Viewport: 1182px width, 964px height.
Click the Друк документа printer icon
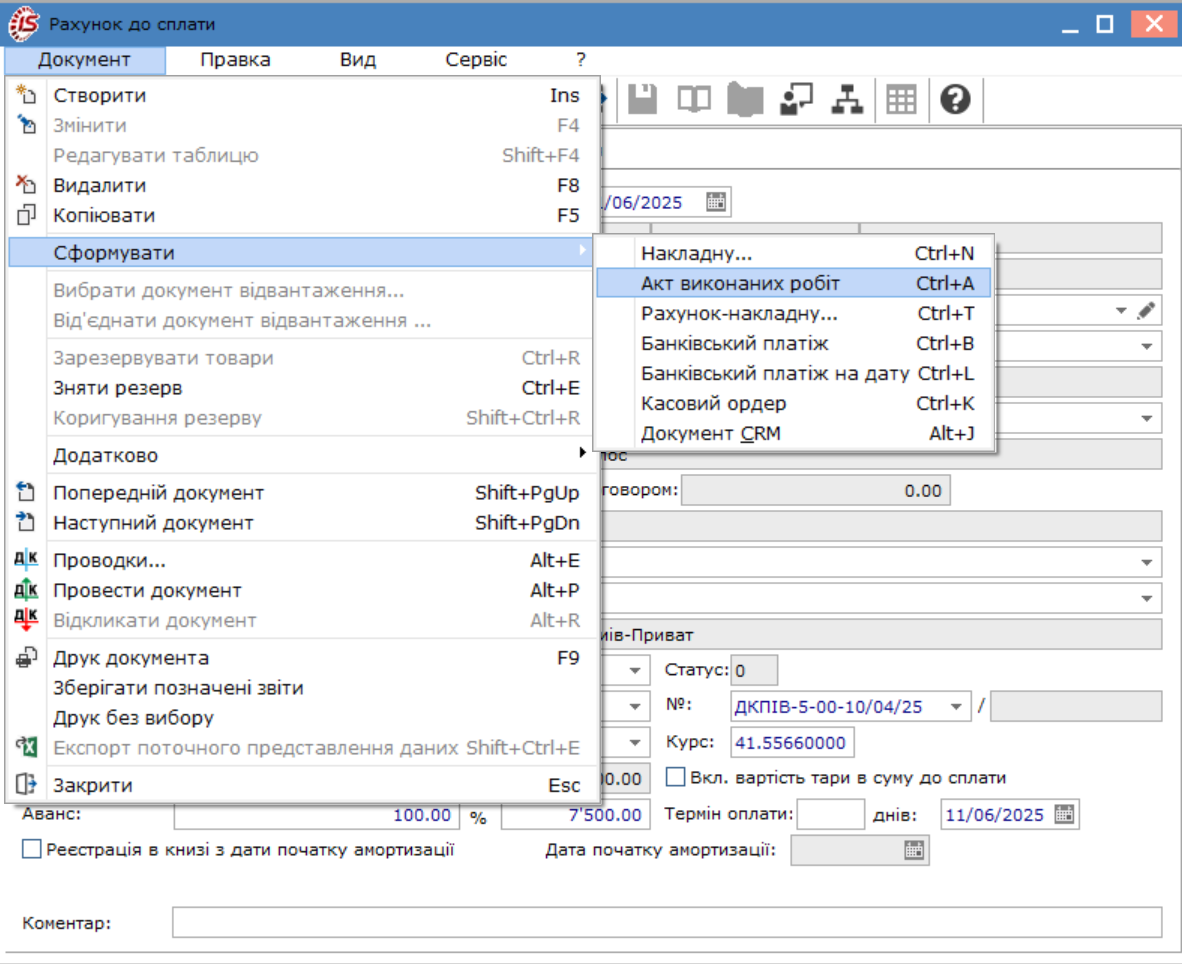[26, 657]
